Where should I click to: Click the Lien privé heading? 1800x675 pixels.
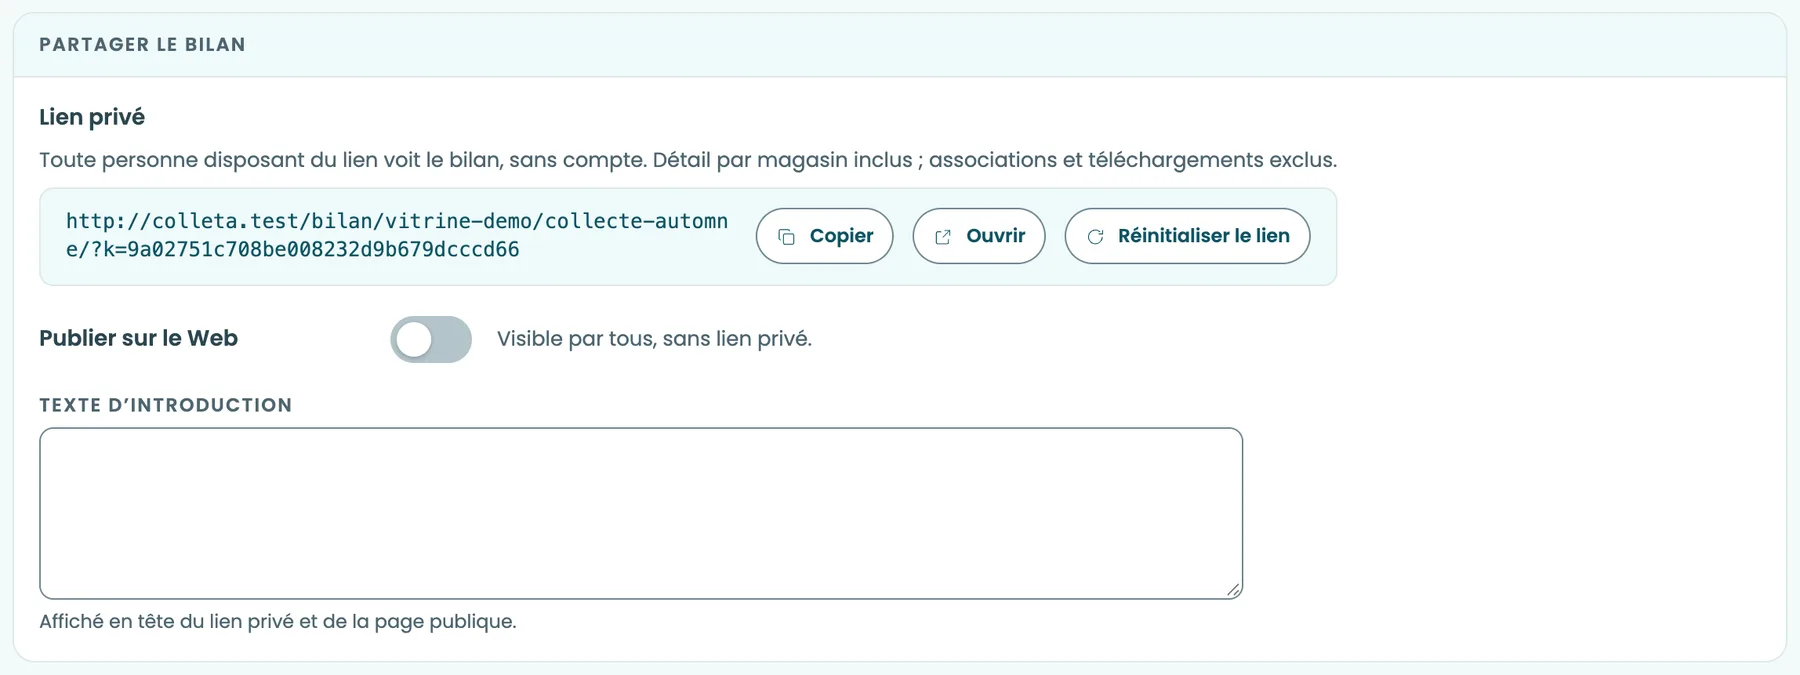tap(92, 117)
